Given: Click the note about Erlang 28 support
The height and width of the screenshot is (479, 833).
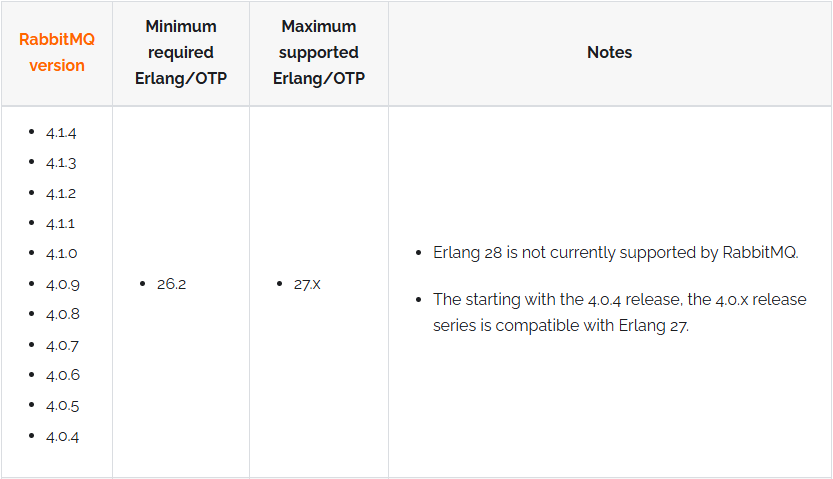Looking at the screenshot, I should tap(615, 252).
